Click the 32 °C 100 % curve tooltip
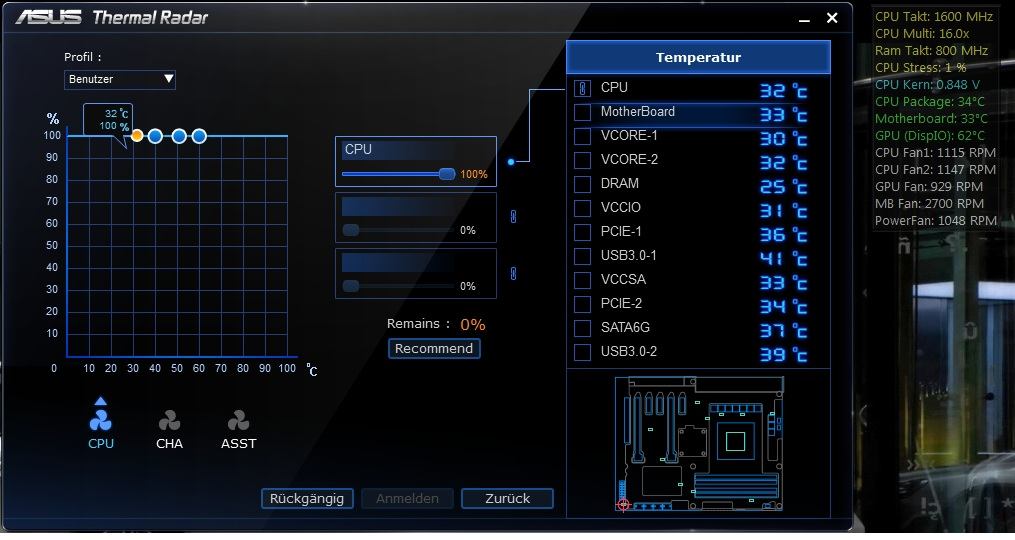The image size is (1015, 540). [108, 120]
